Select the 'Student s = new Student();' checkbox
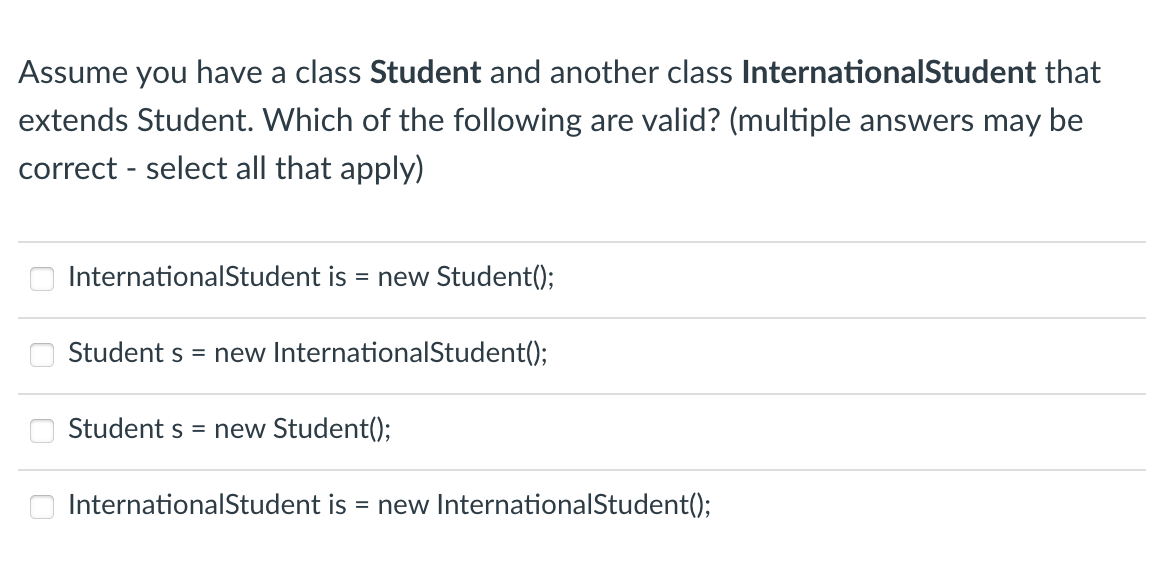Viewport: 1170px width, 584px height. tap(42, 431)
